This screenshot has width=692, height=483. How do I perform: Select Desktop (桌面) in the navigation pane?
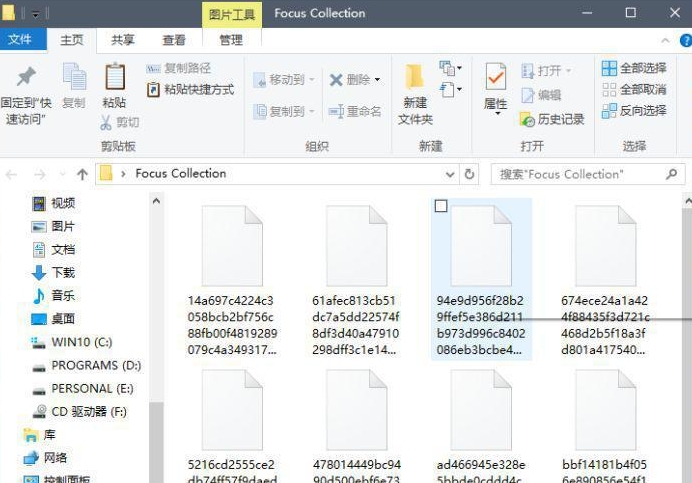tap(53, 319)
